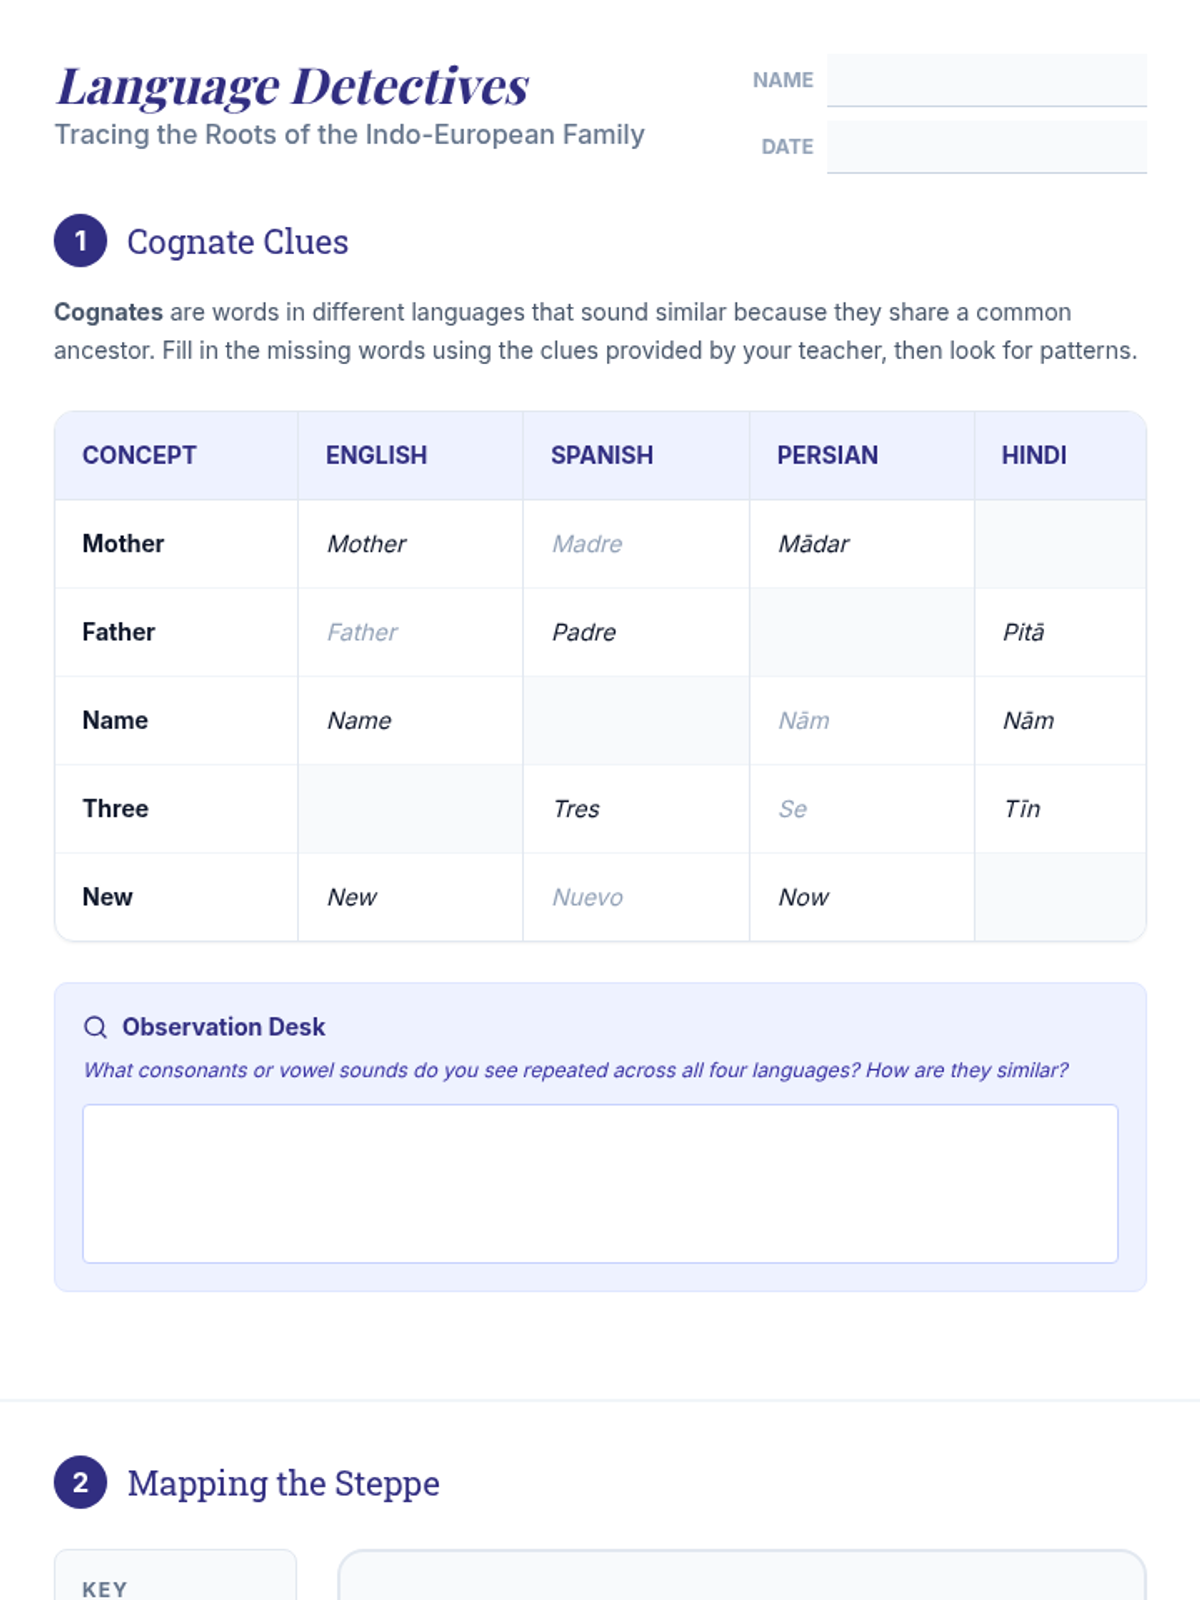Click the HINDI column header
1200x1600 pixels.
coord(1034,455)
